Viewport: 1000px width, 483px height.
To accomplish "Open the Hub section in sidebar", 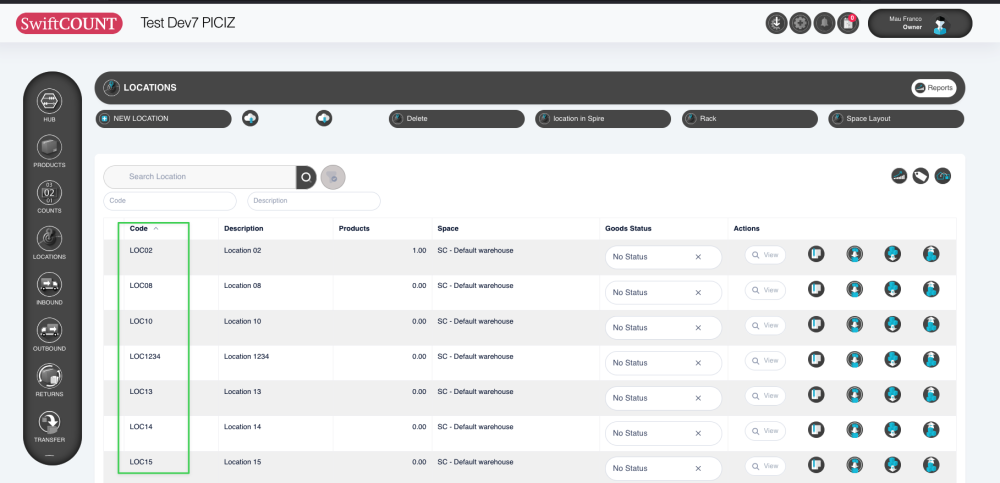I will pyautogui.click(x=50, y=106).
